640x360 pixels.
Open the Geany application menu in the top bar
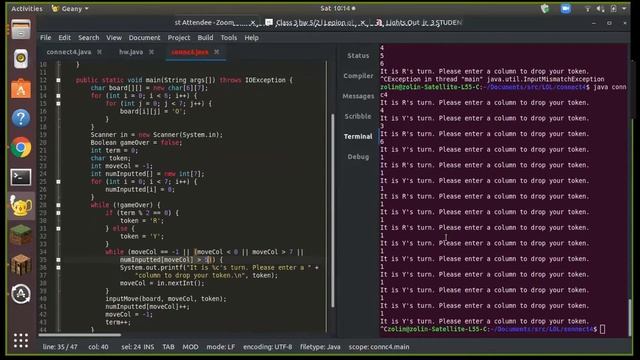click(x=70, y=9)
